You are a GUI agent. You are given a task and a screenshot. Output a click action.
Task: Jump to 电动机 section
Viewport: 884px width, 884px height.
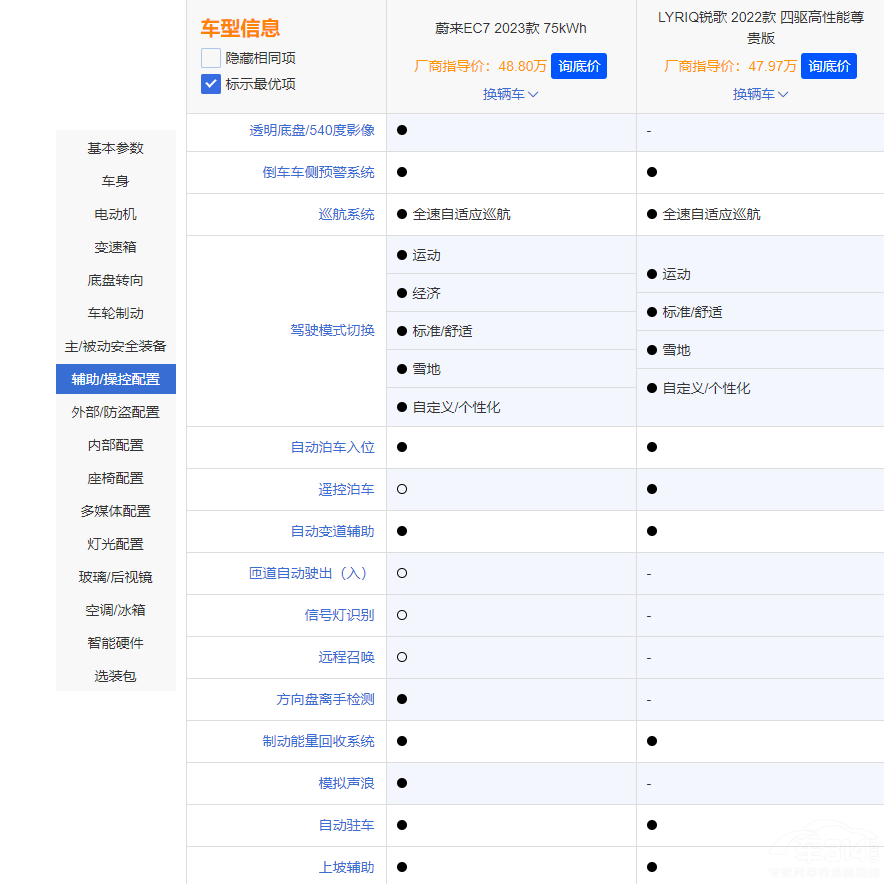[x=116, y=214]
